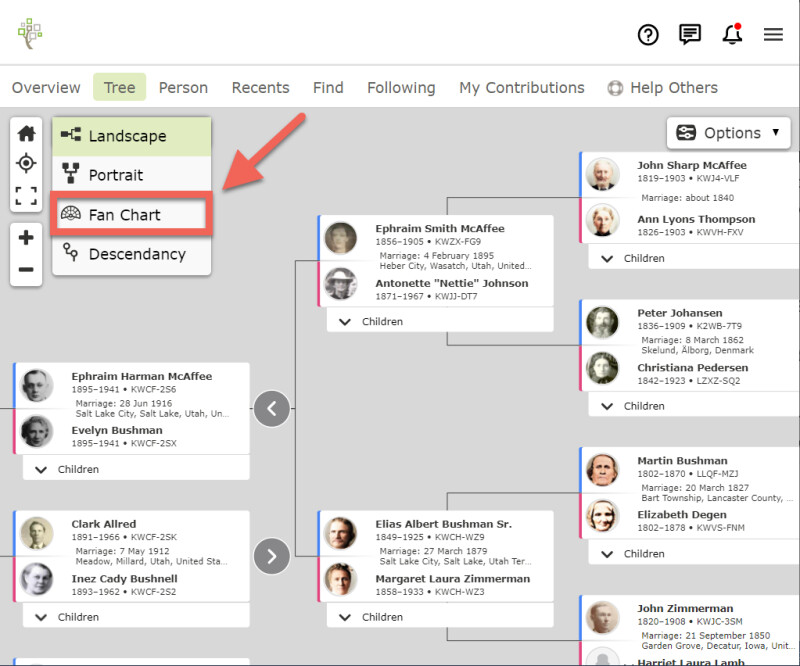
Task: Open the notifications bell
Action: [732, 34]
